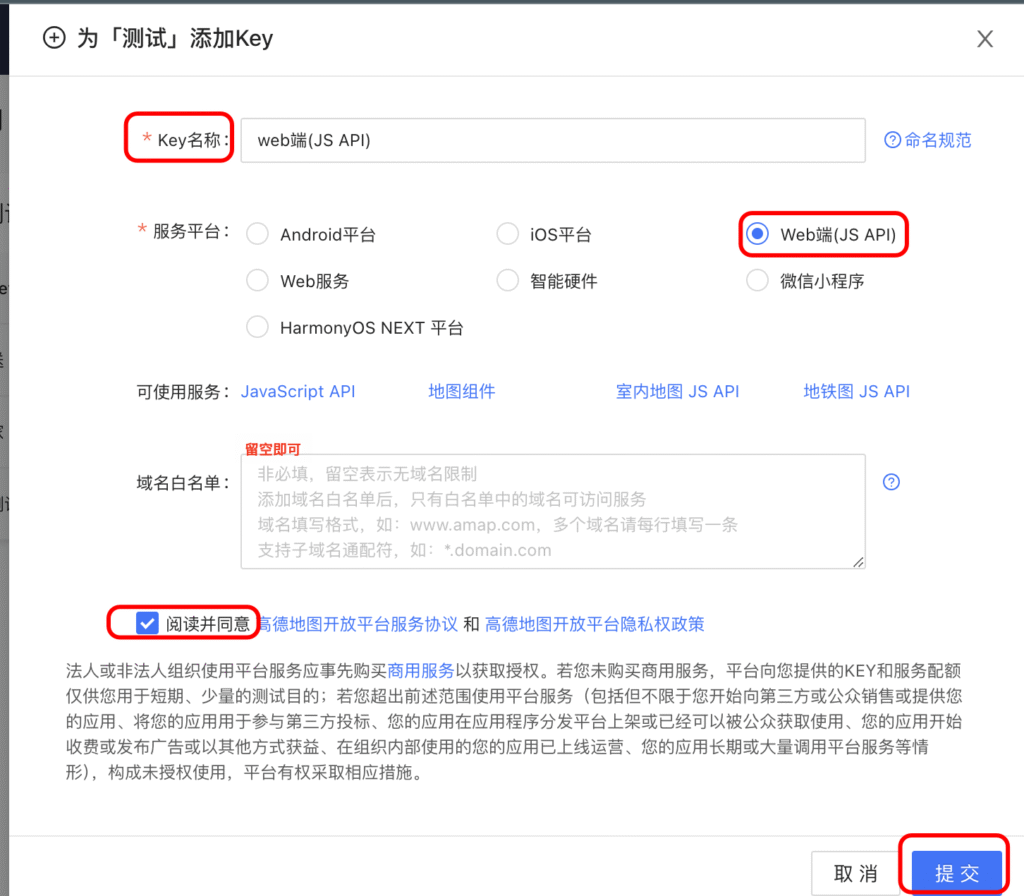Open the 地图组件 service link
The height and width of the screenshot is (896, 1024).
point(461,391)
